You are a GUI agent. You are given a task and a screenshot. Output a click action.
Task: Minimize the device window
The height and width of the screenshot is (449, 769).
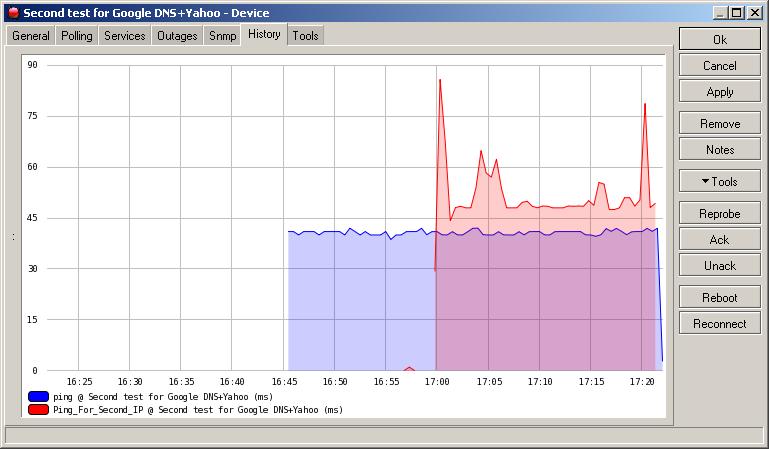[x=720, y=13]
